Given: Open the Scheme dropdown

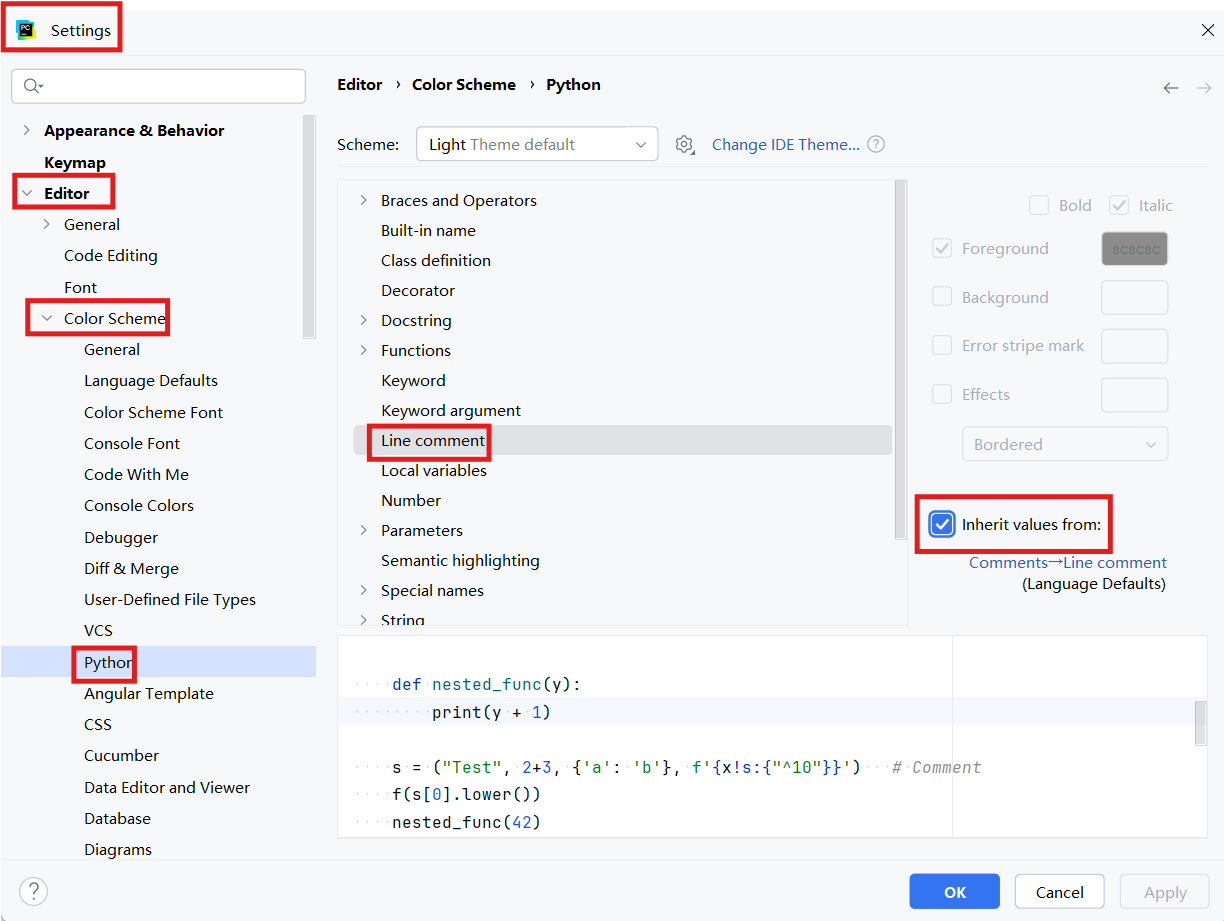Looking at the screenshot, I should [x=537, y=144].
